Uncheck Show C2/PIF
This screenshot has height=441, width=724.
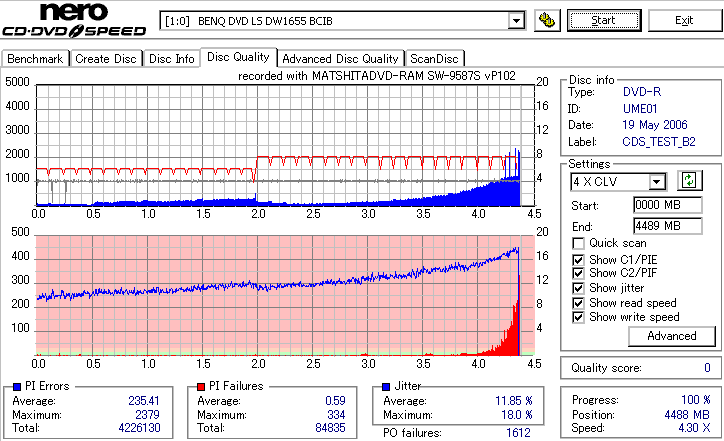coord(578,273)
